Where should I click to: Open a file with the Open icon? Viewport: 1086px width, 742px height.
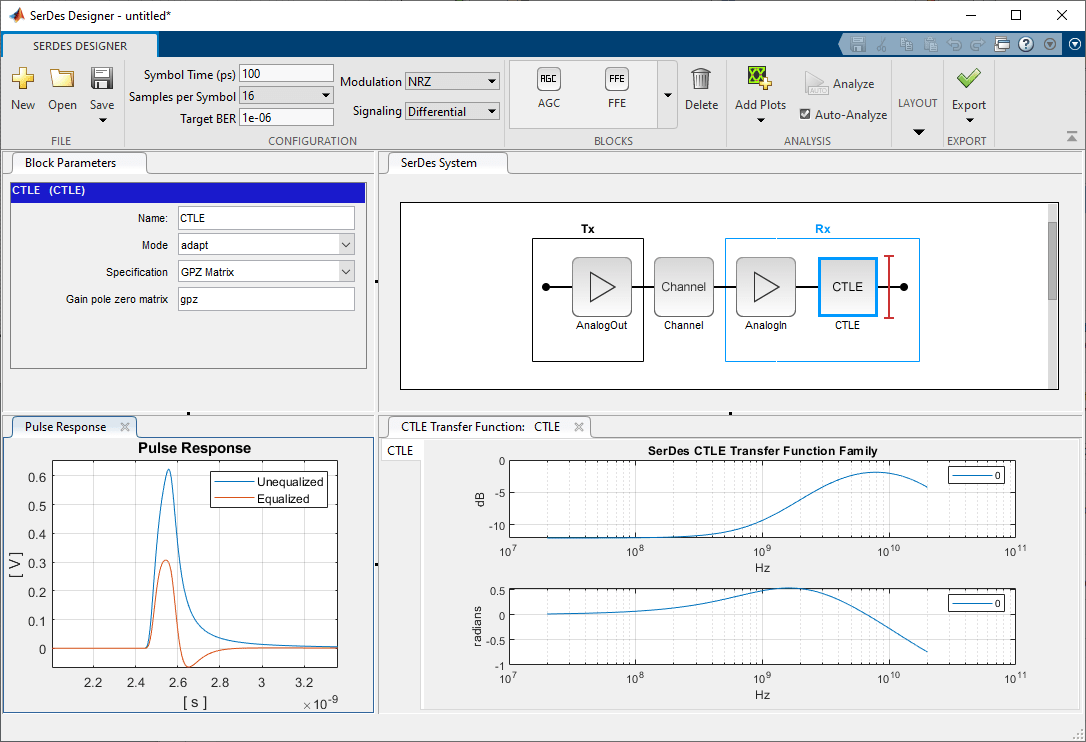click(62, 78)
